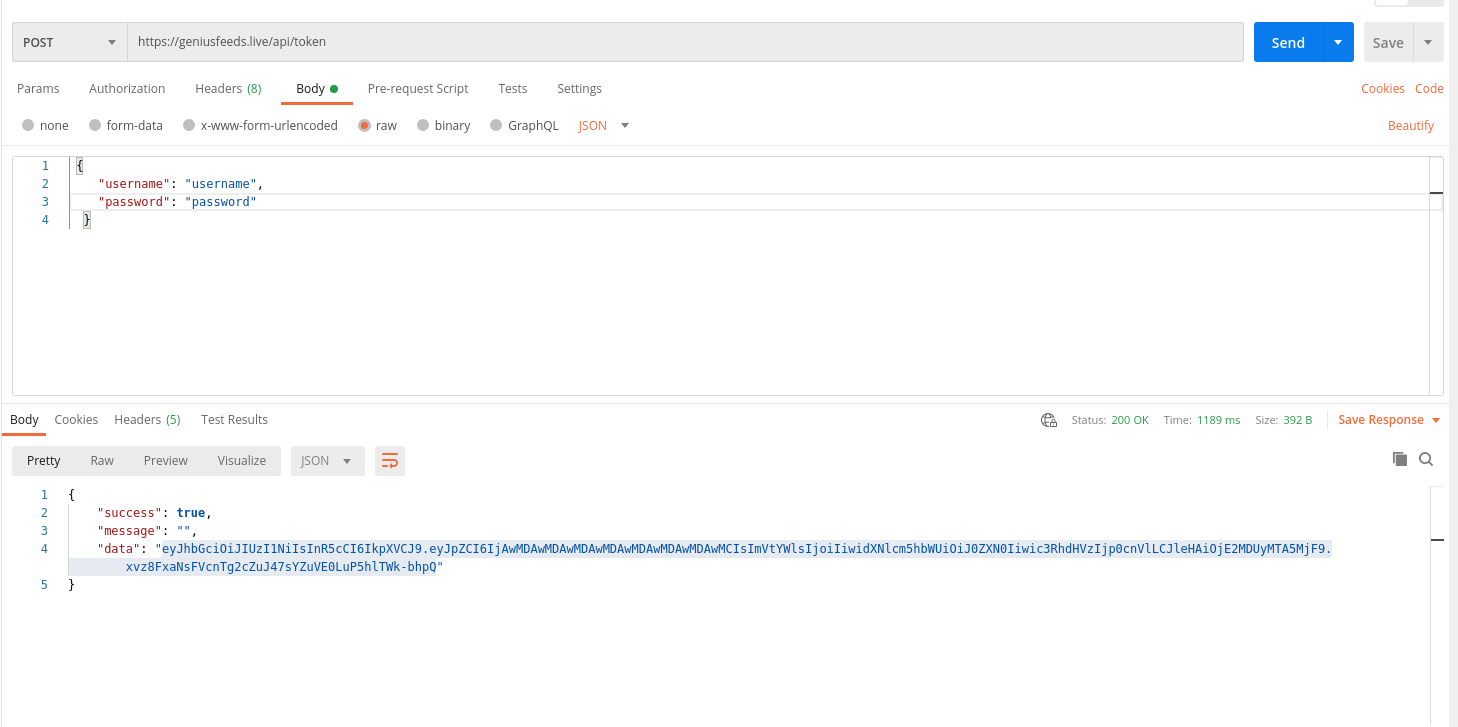
Task: Switch response view to Preview
Action: (x=165, y=461)
